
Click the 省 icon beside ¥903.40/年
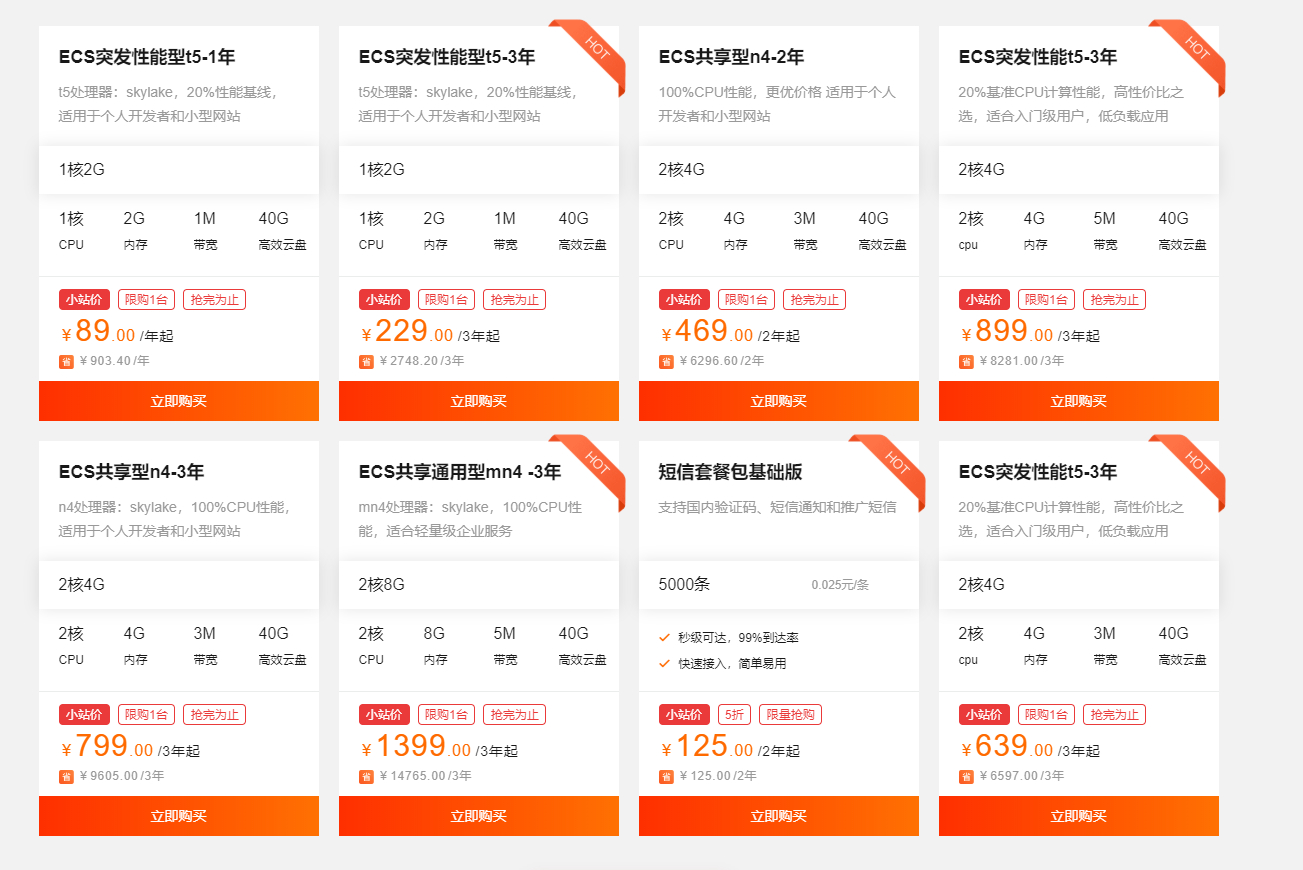click(x=66, y=362)
